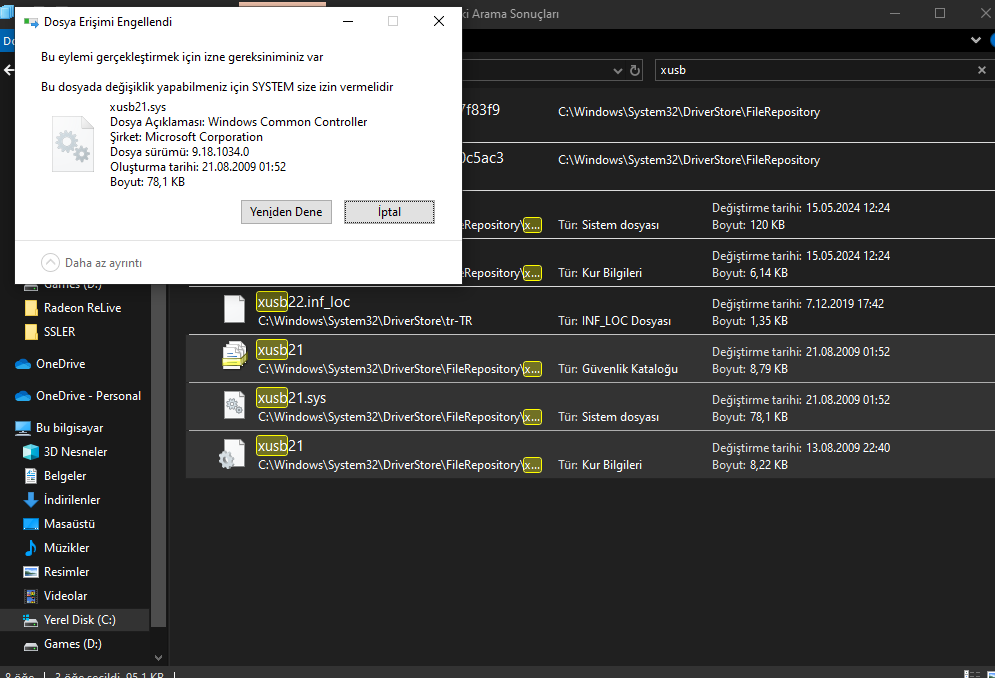Minimize the Dosya Erişimi Engellendi dialog

pyautogui.click(x=348, y=21)
